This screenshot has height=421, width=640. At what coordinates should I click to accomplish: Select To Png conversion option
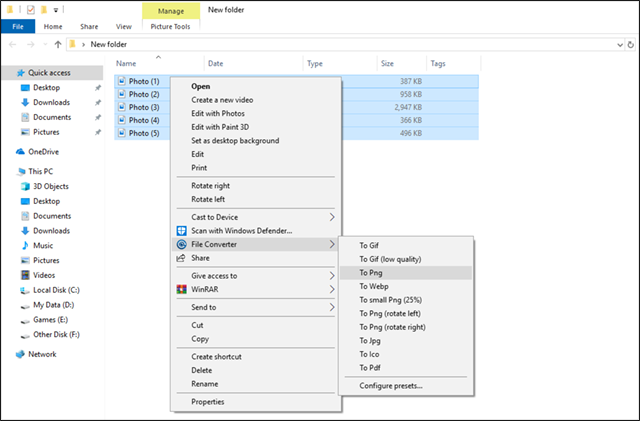pyautogui.click(x=372, y=272)
